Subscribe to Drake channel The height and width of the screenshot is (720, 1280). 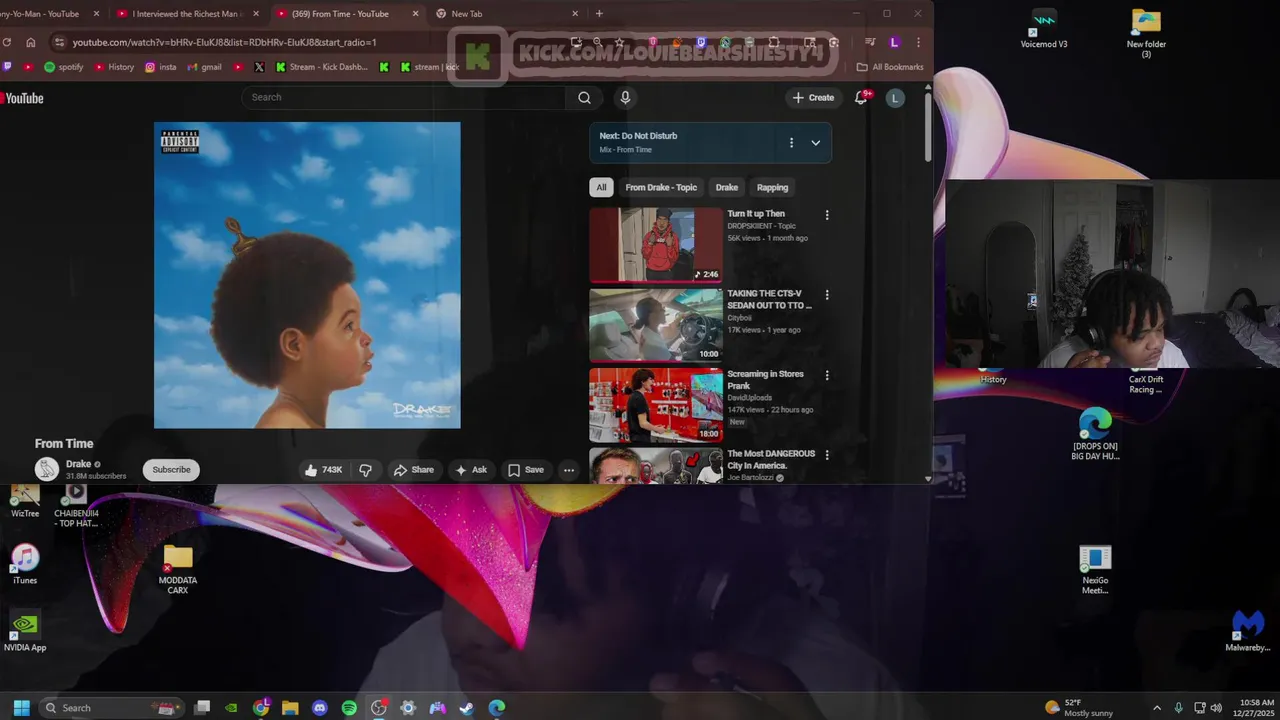point(171,470)
